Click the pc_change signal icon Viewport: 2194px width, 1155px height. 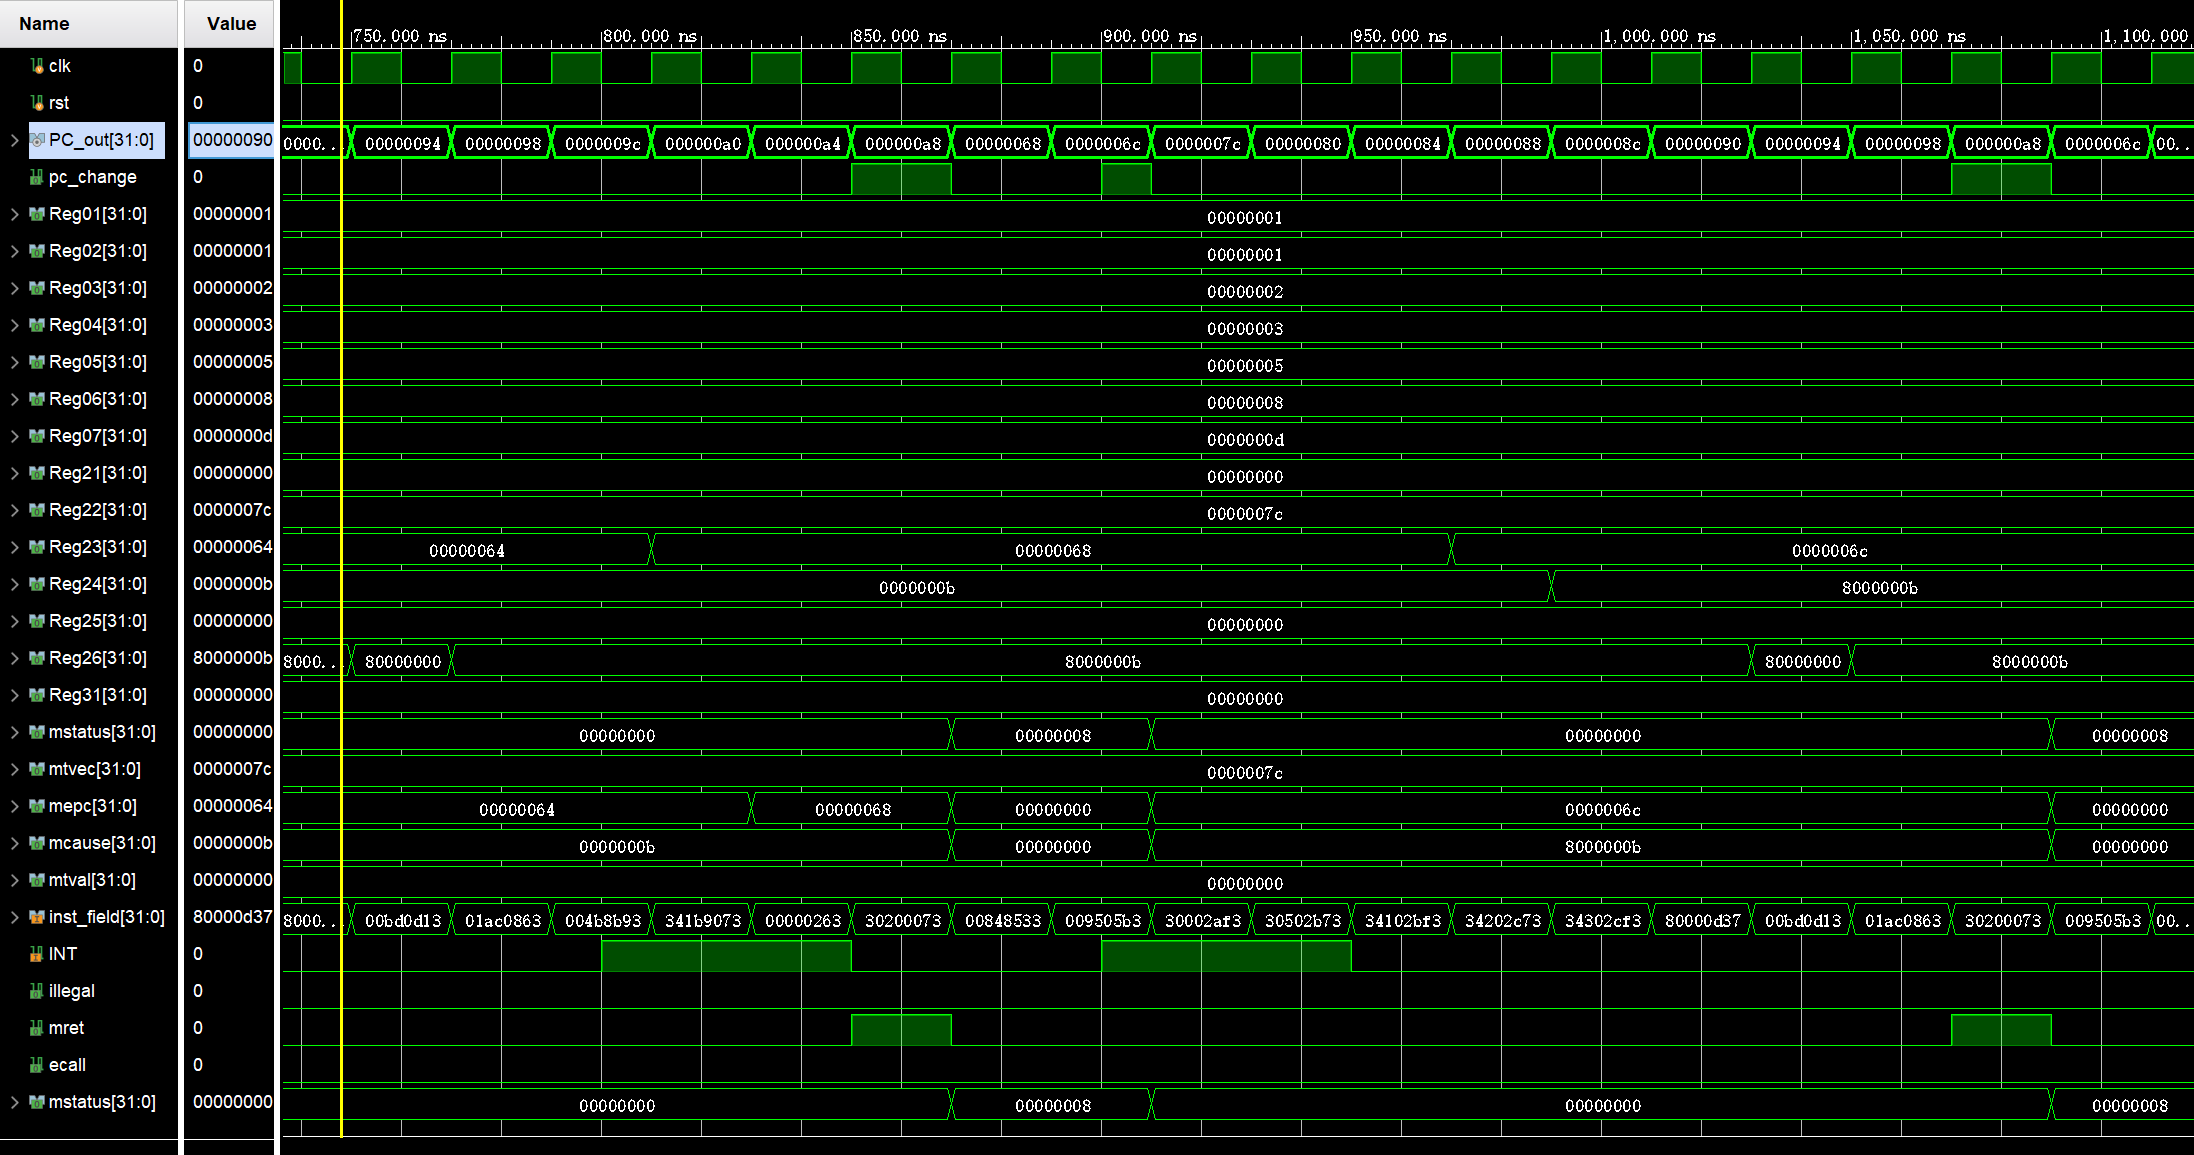coord(37,177)
